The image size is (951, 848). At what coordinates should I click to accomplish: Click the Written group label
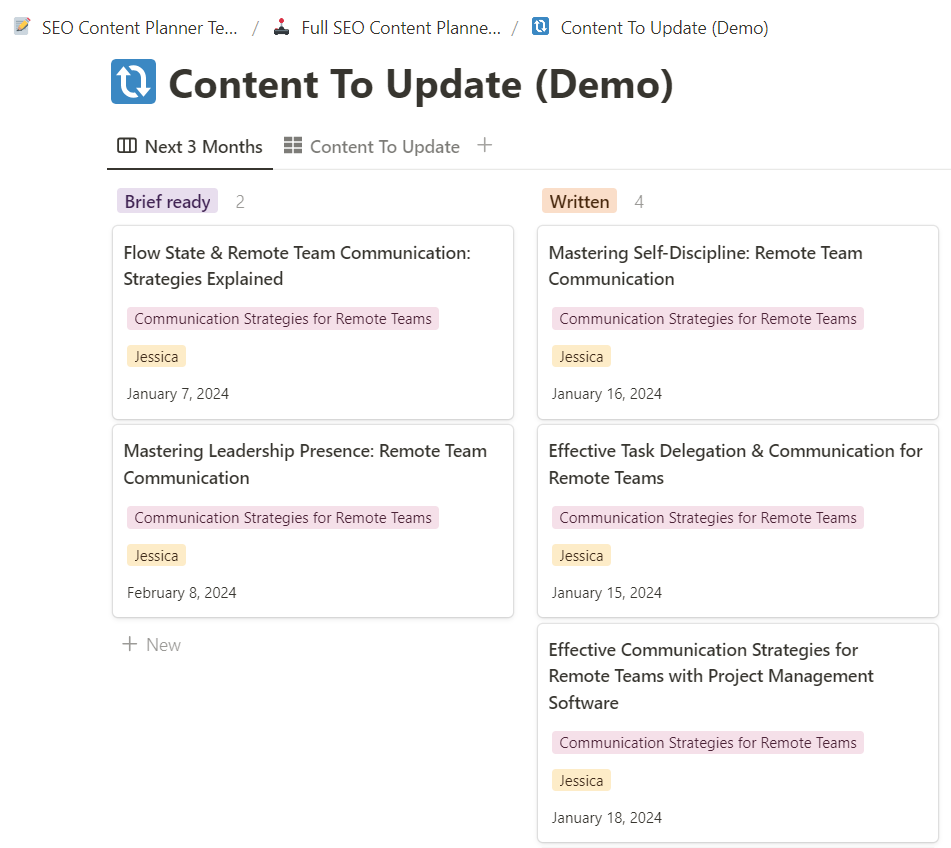579,202
